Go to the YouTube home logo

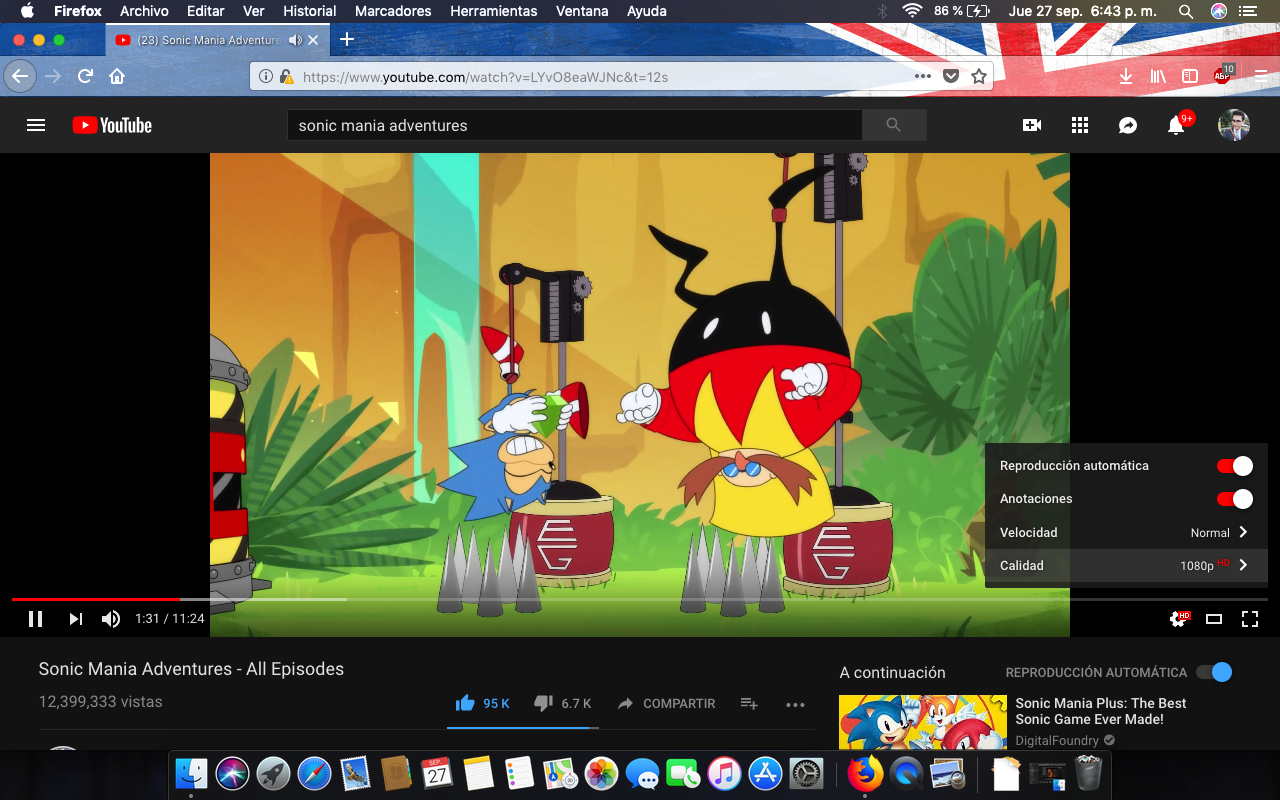112,125
